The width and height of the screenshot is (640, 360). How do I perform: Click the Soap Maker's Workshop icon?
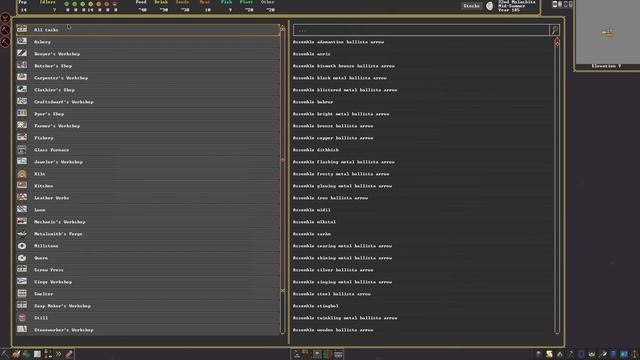point(22,306)
